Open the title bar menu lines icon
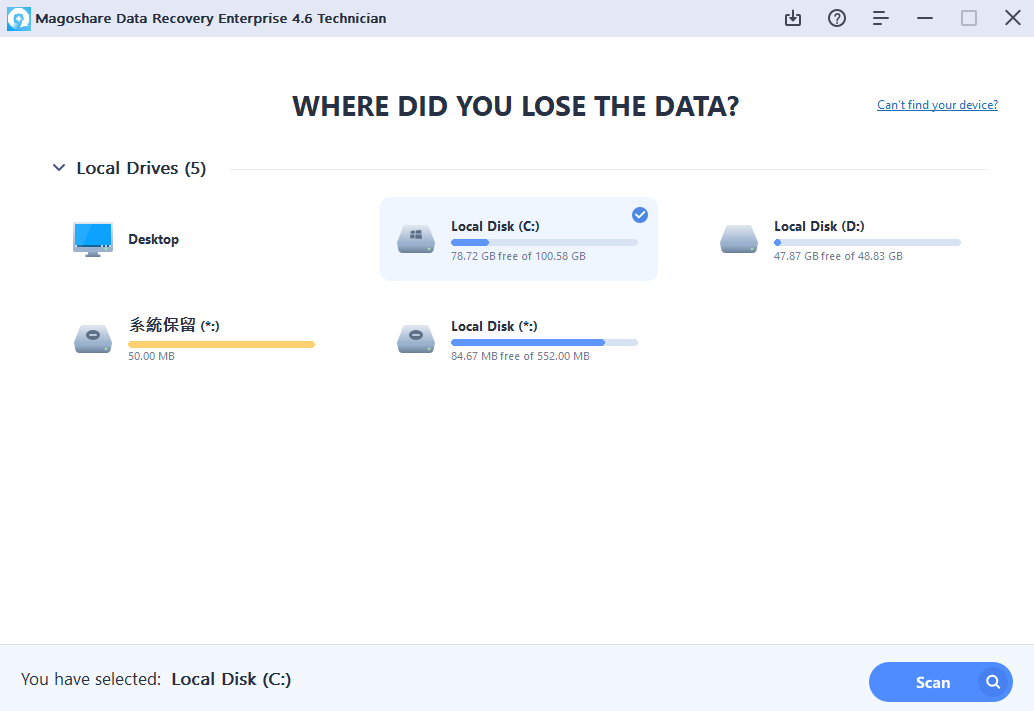This screenshot has width=1034, height=711. click(881, 18)
